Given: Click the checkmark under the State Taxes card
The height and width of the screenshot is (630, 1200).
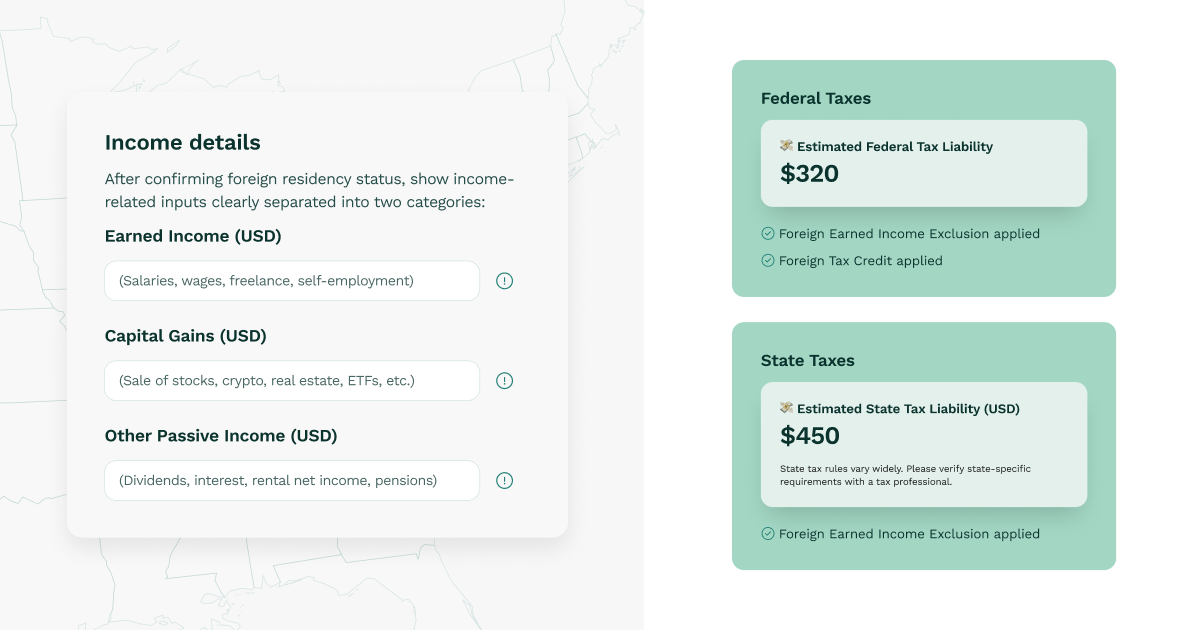Looking at the screenshot, I should click(767, 534).
